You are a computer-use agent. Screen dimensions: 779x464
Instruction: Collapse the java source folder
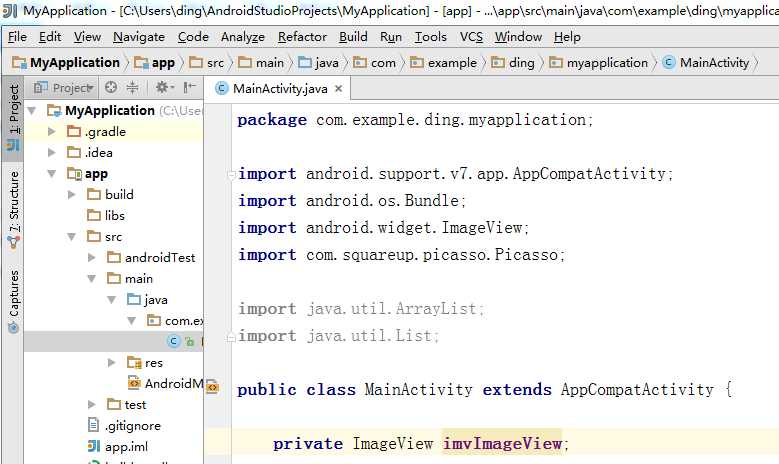(111, 300)
